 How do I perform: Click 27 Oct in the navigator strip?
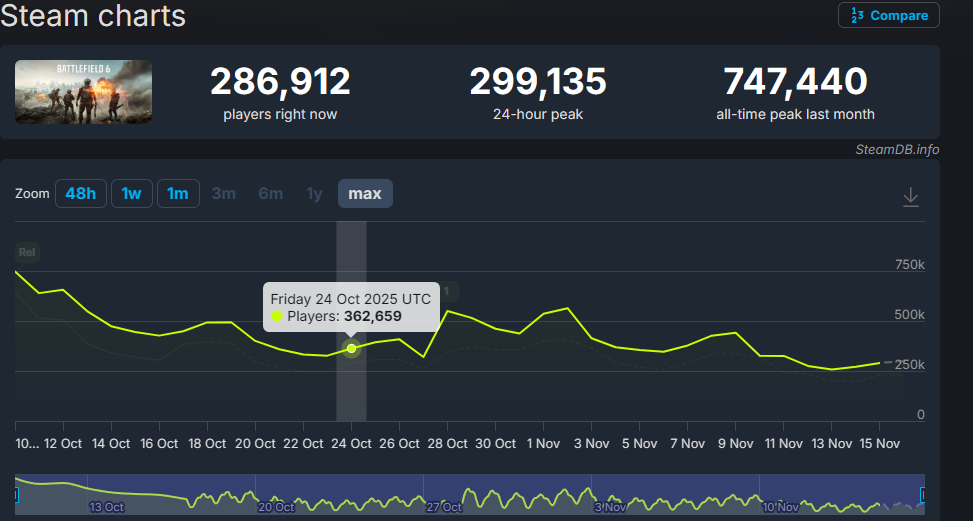click(x=443, y=507)
